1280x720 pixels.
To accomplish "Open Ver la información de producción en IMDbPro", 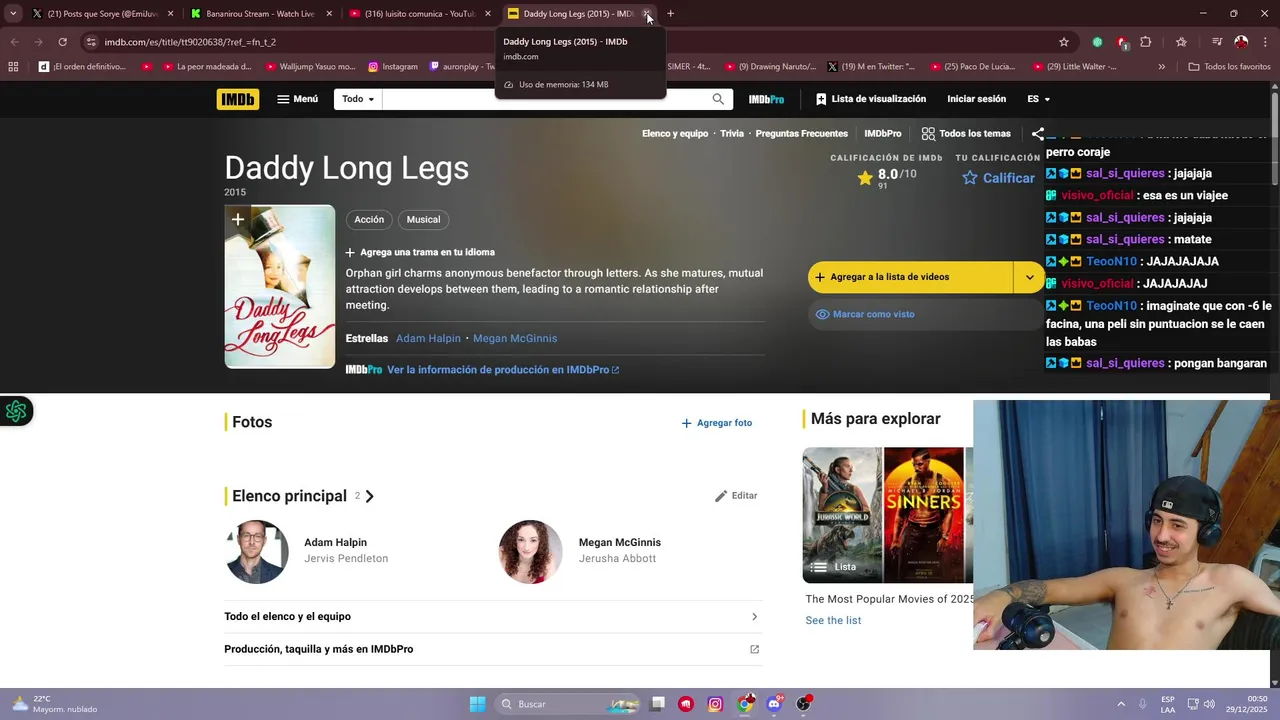I will tap(503, 370).
